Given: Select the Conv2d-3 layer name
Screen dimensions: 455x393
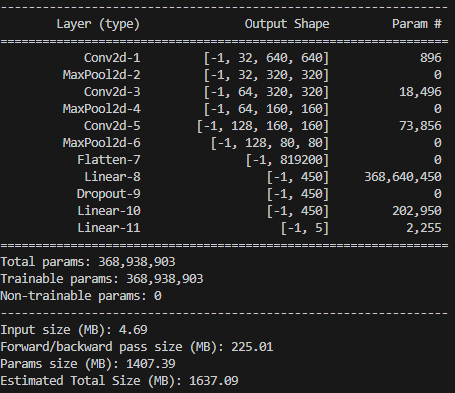Looking at the screenshot, I should click(x=112, y=92).
